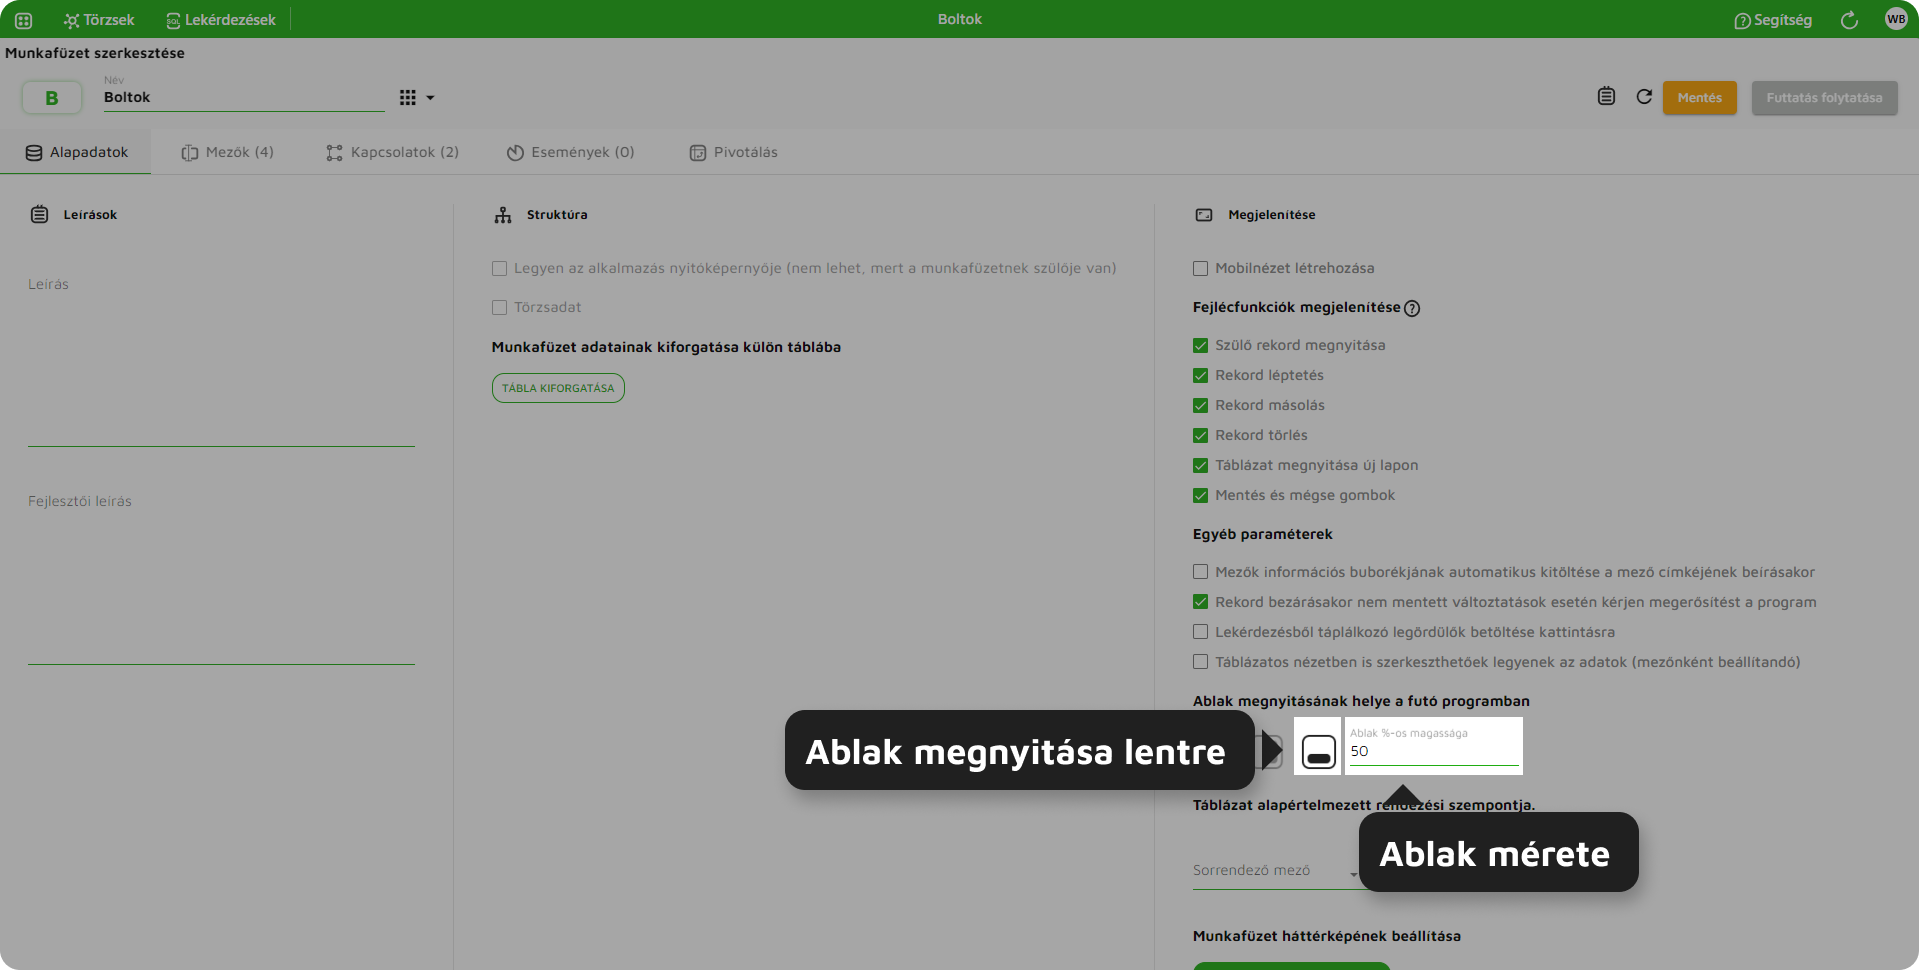Uncheck Táblázat megnyitása új lapon
1919x970 pixels.
click(1200, 465)
